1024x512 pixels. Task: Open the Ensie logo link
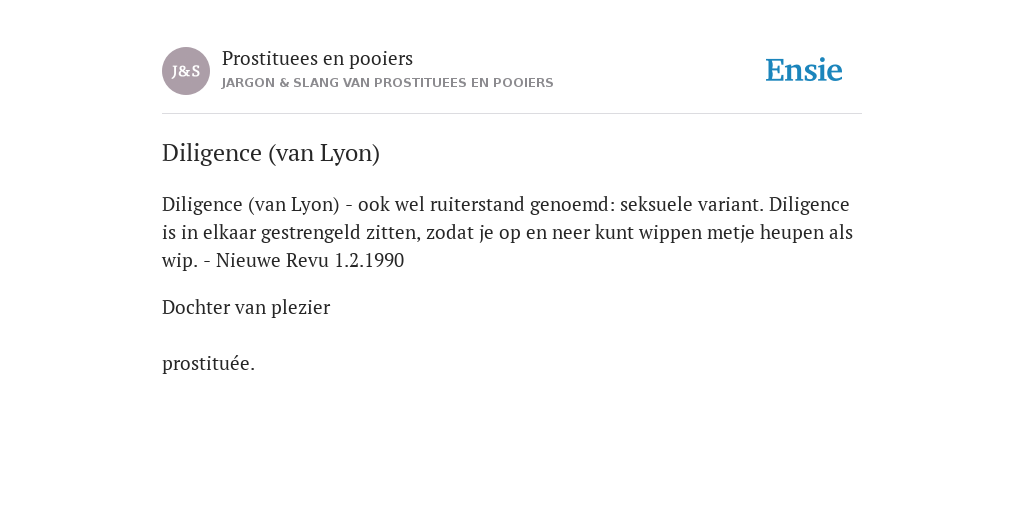coord(804,70)
